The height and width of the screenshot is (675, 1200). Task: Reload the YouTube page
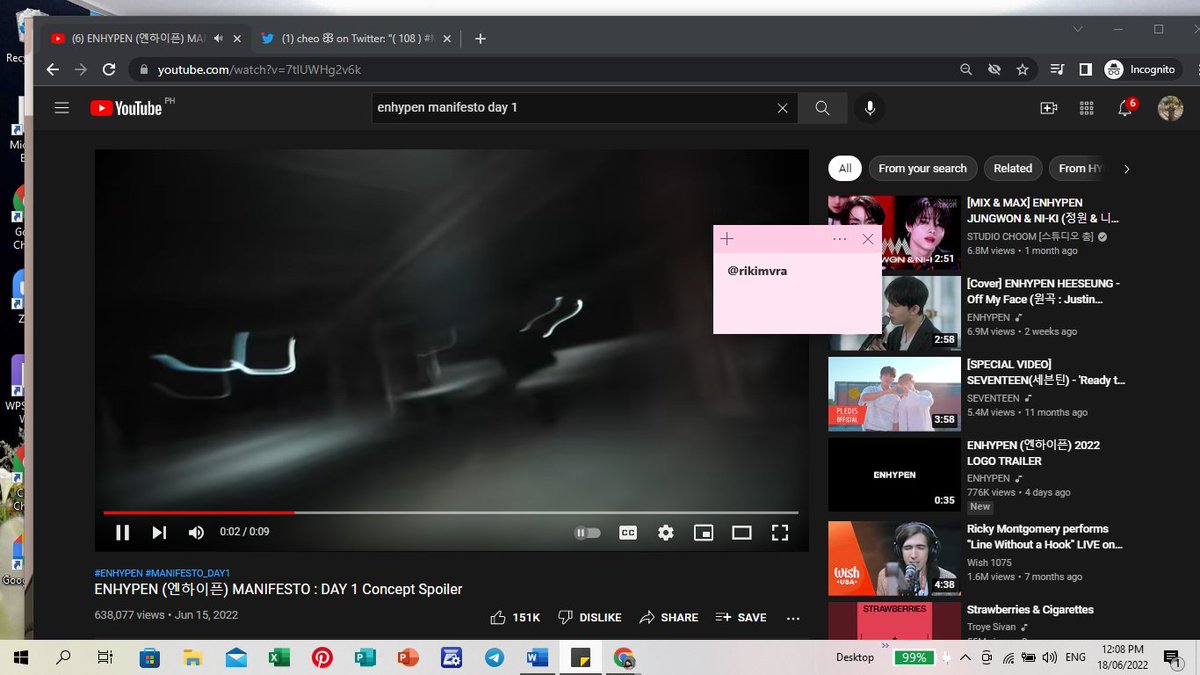[109, 70]
